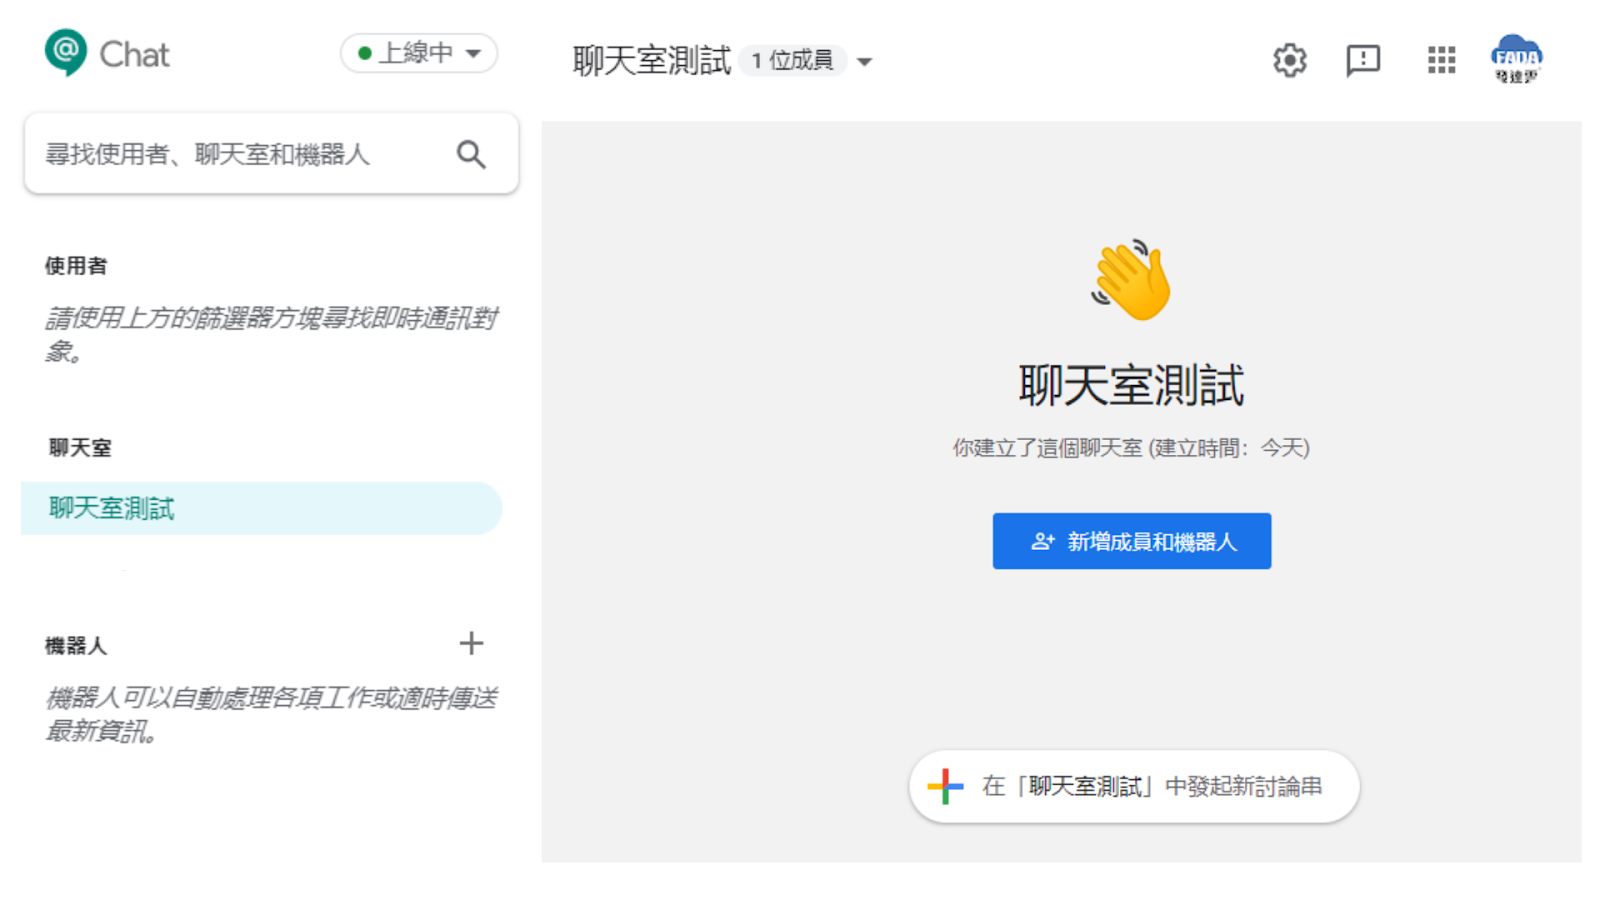
Task: Open the 上線中 status dropdown
Action: click(419, 53)
